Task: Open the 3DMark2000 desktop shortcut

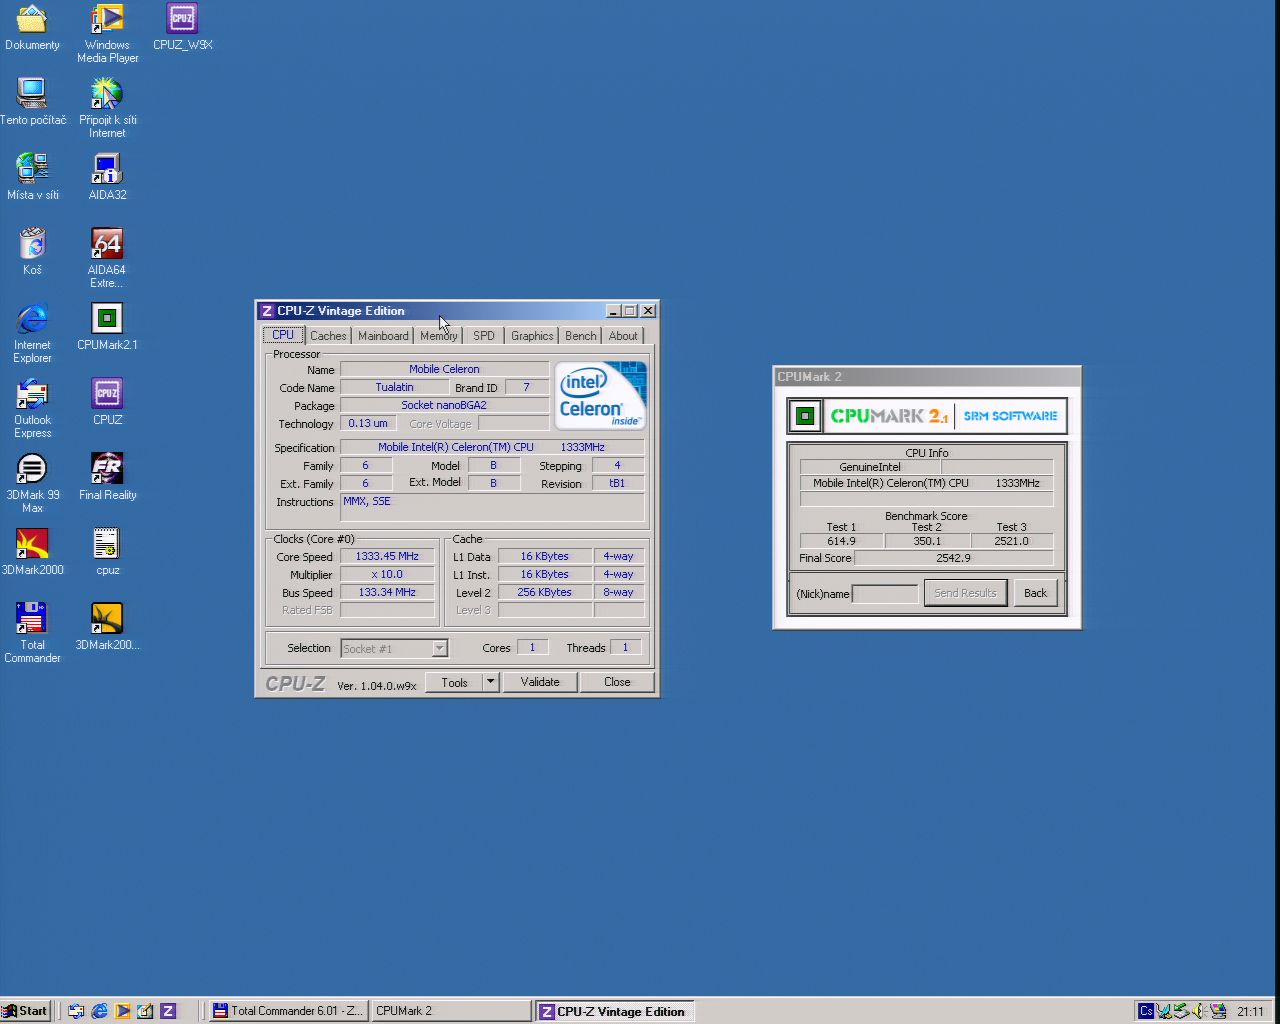Action: [32, 545]
